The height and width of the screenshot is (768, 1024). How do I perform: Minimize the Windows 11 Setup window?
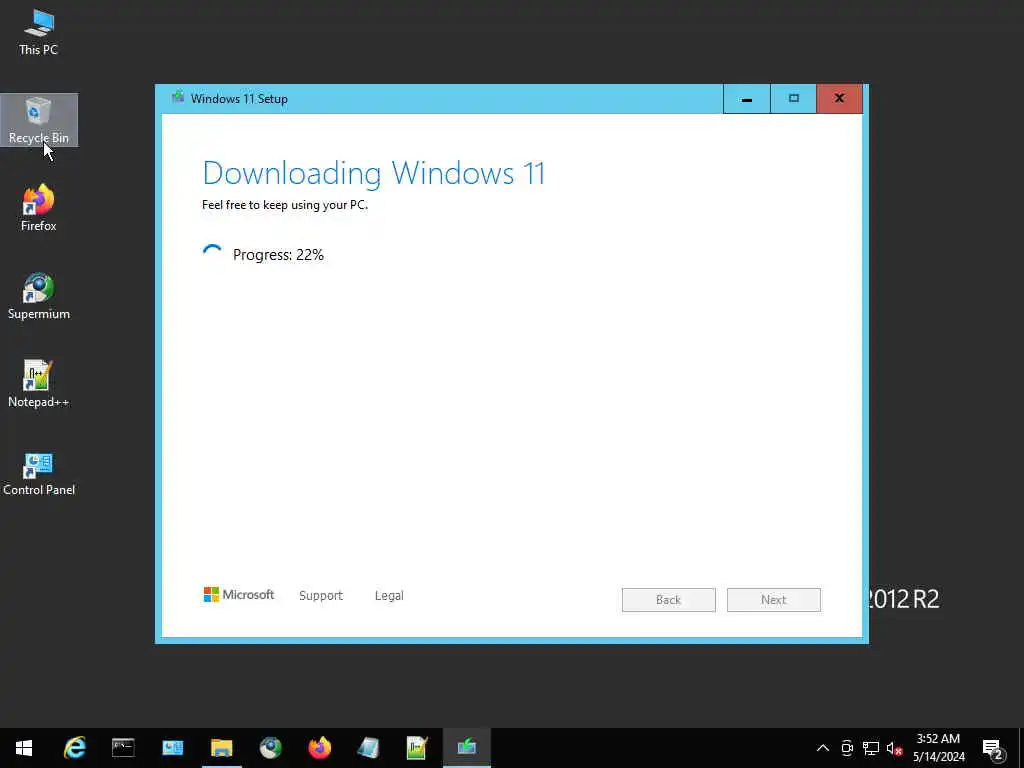click(746, 99)
